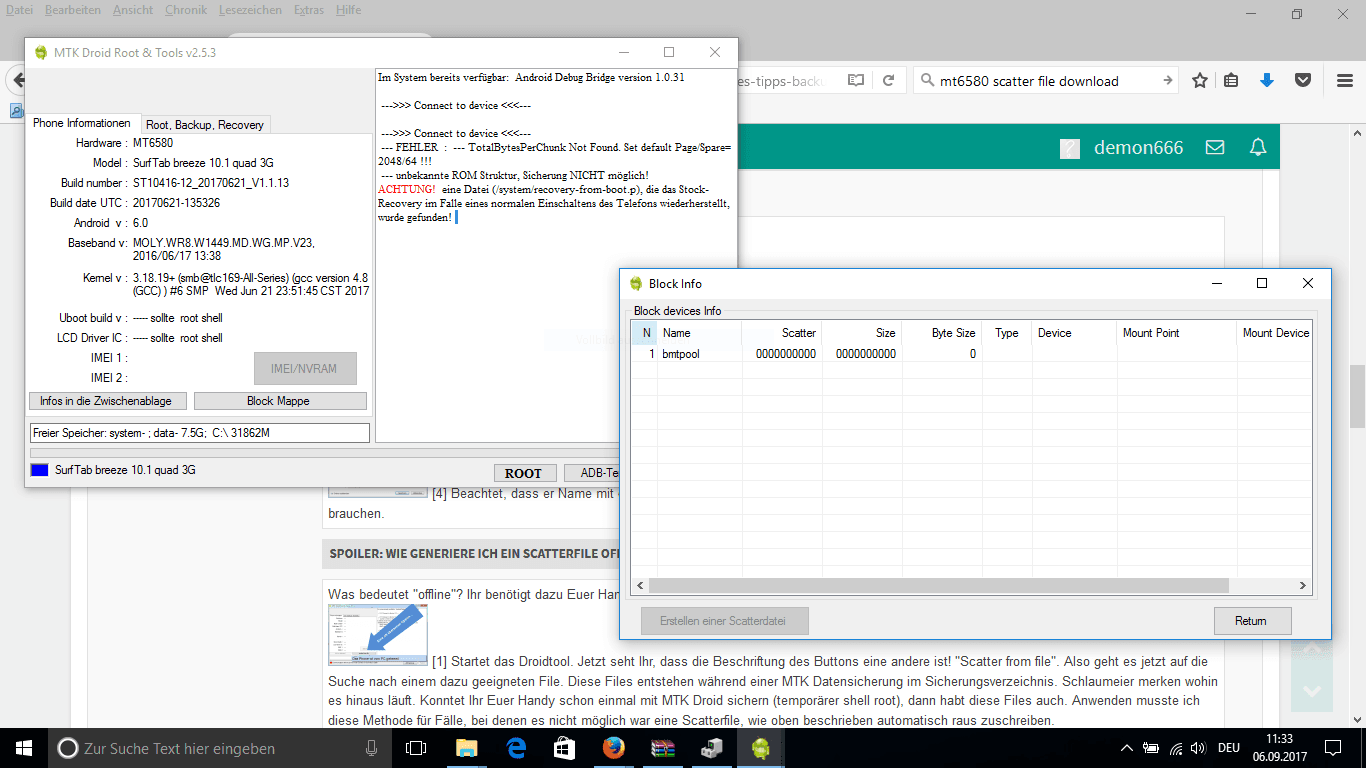
Task: Click the Device column header
Action: coord(1074,333)
